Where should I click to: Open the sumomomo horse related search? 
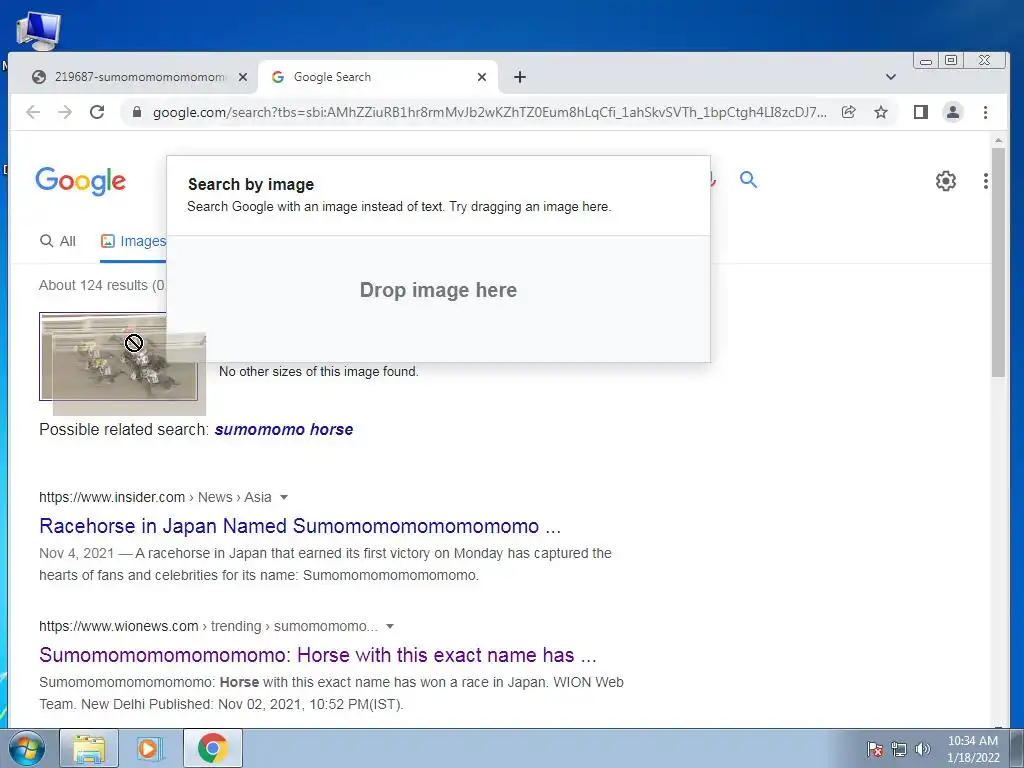click(284, 429)
